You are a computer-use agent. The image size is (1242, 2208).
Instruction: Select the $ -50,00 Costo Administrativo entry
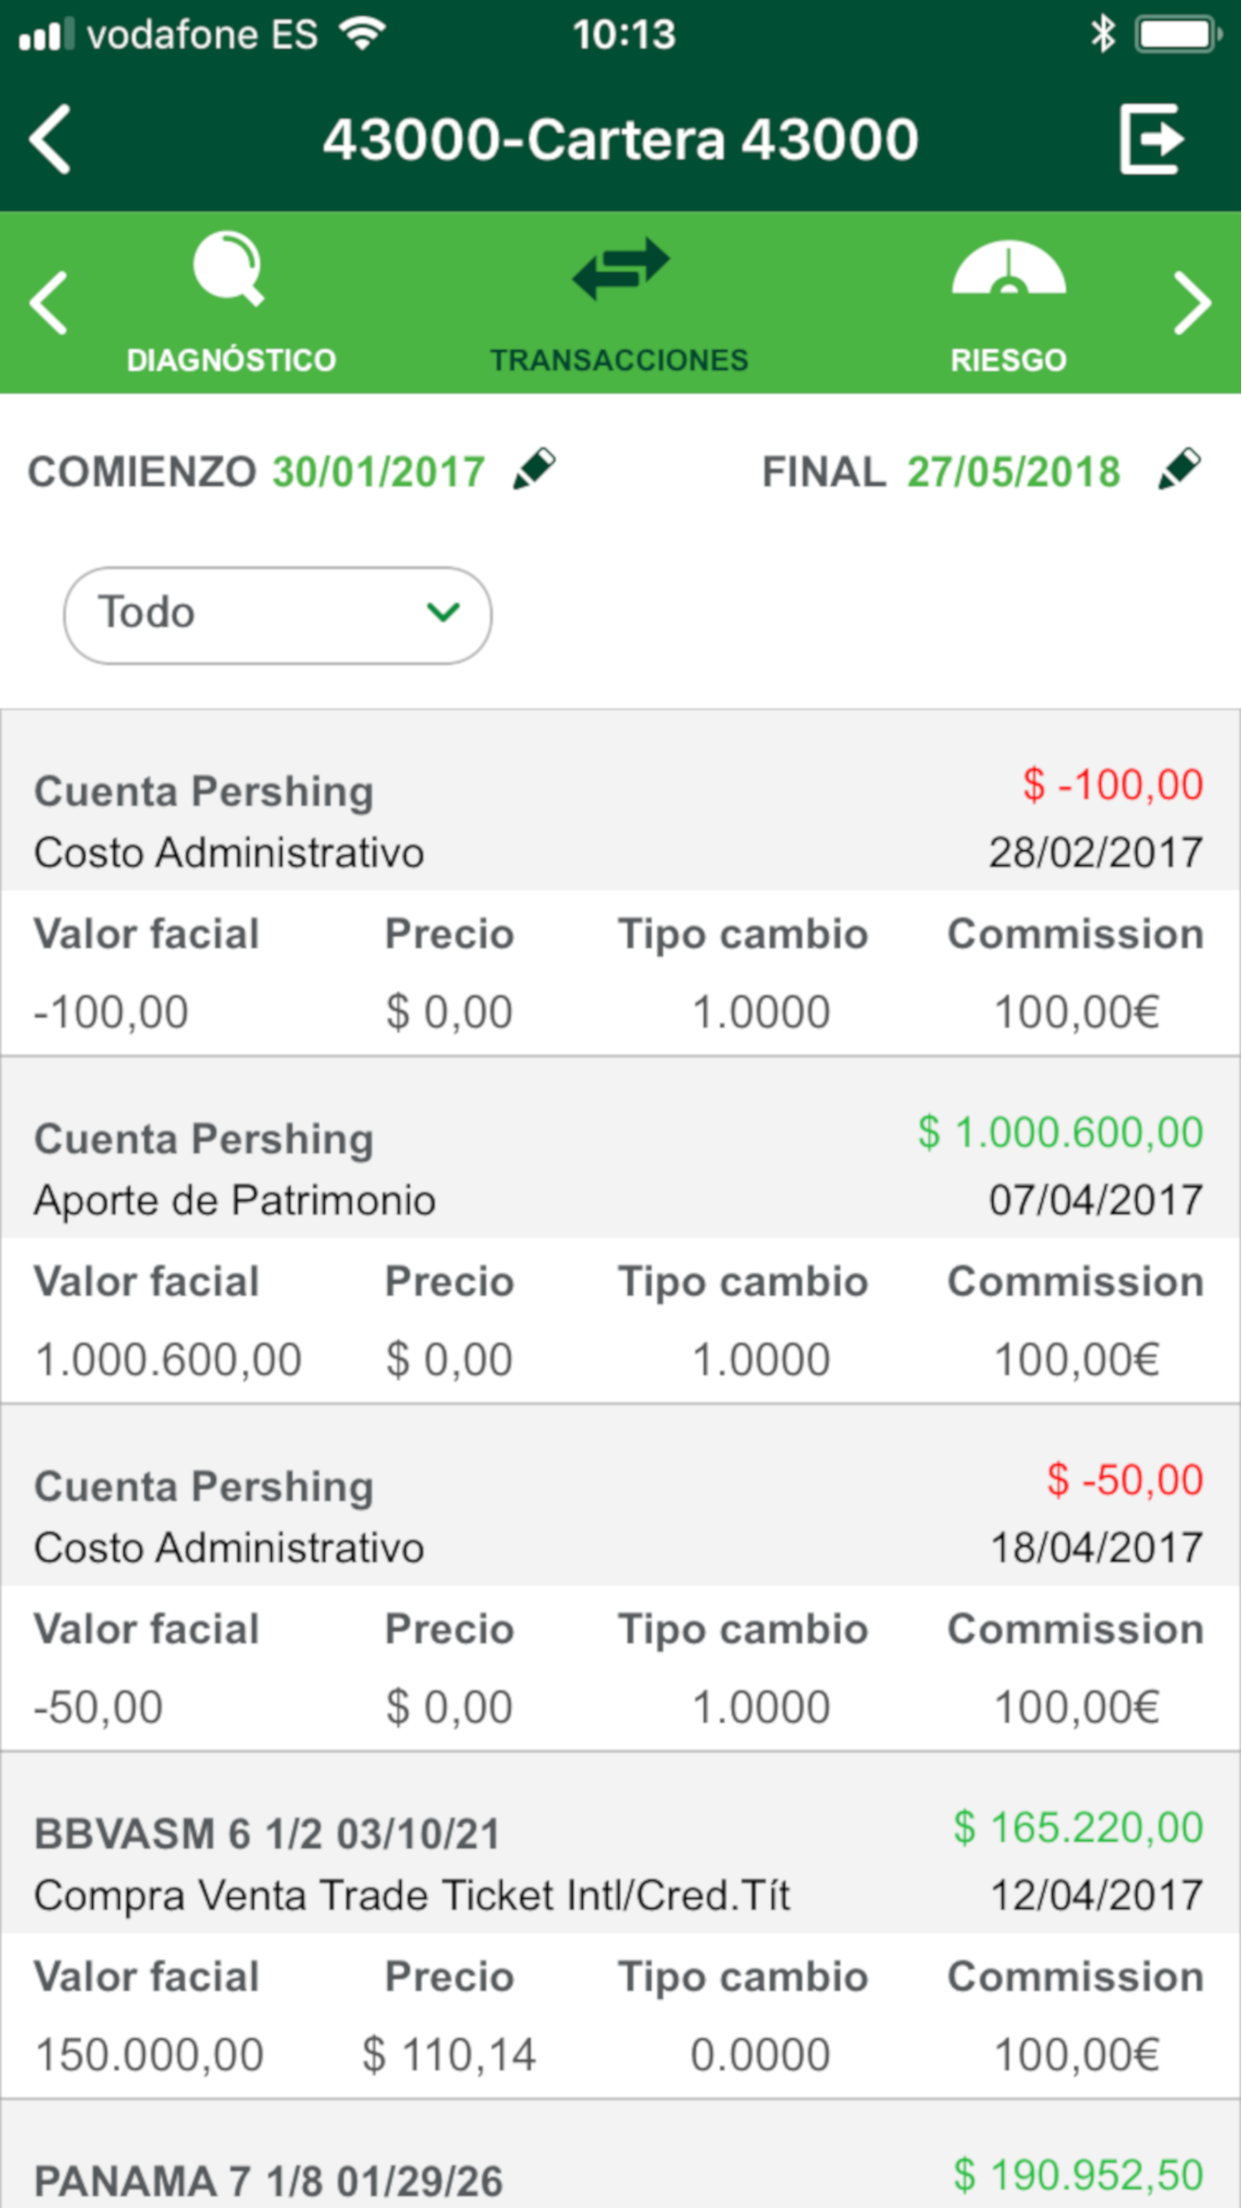tap(620, 1516)
